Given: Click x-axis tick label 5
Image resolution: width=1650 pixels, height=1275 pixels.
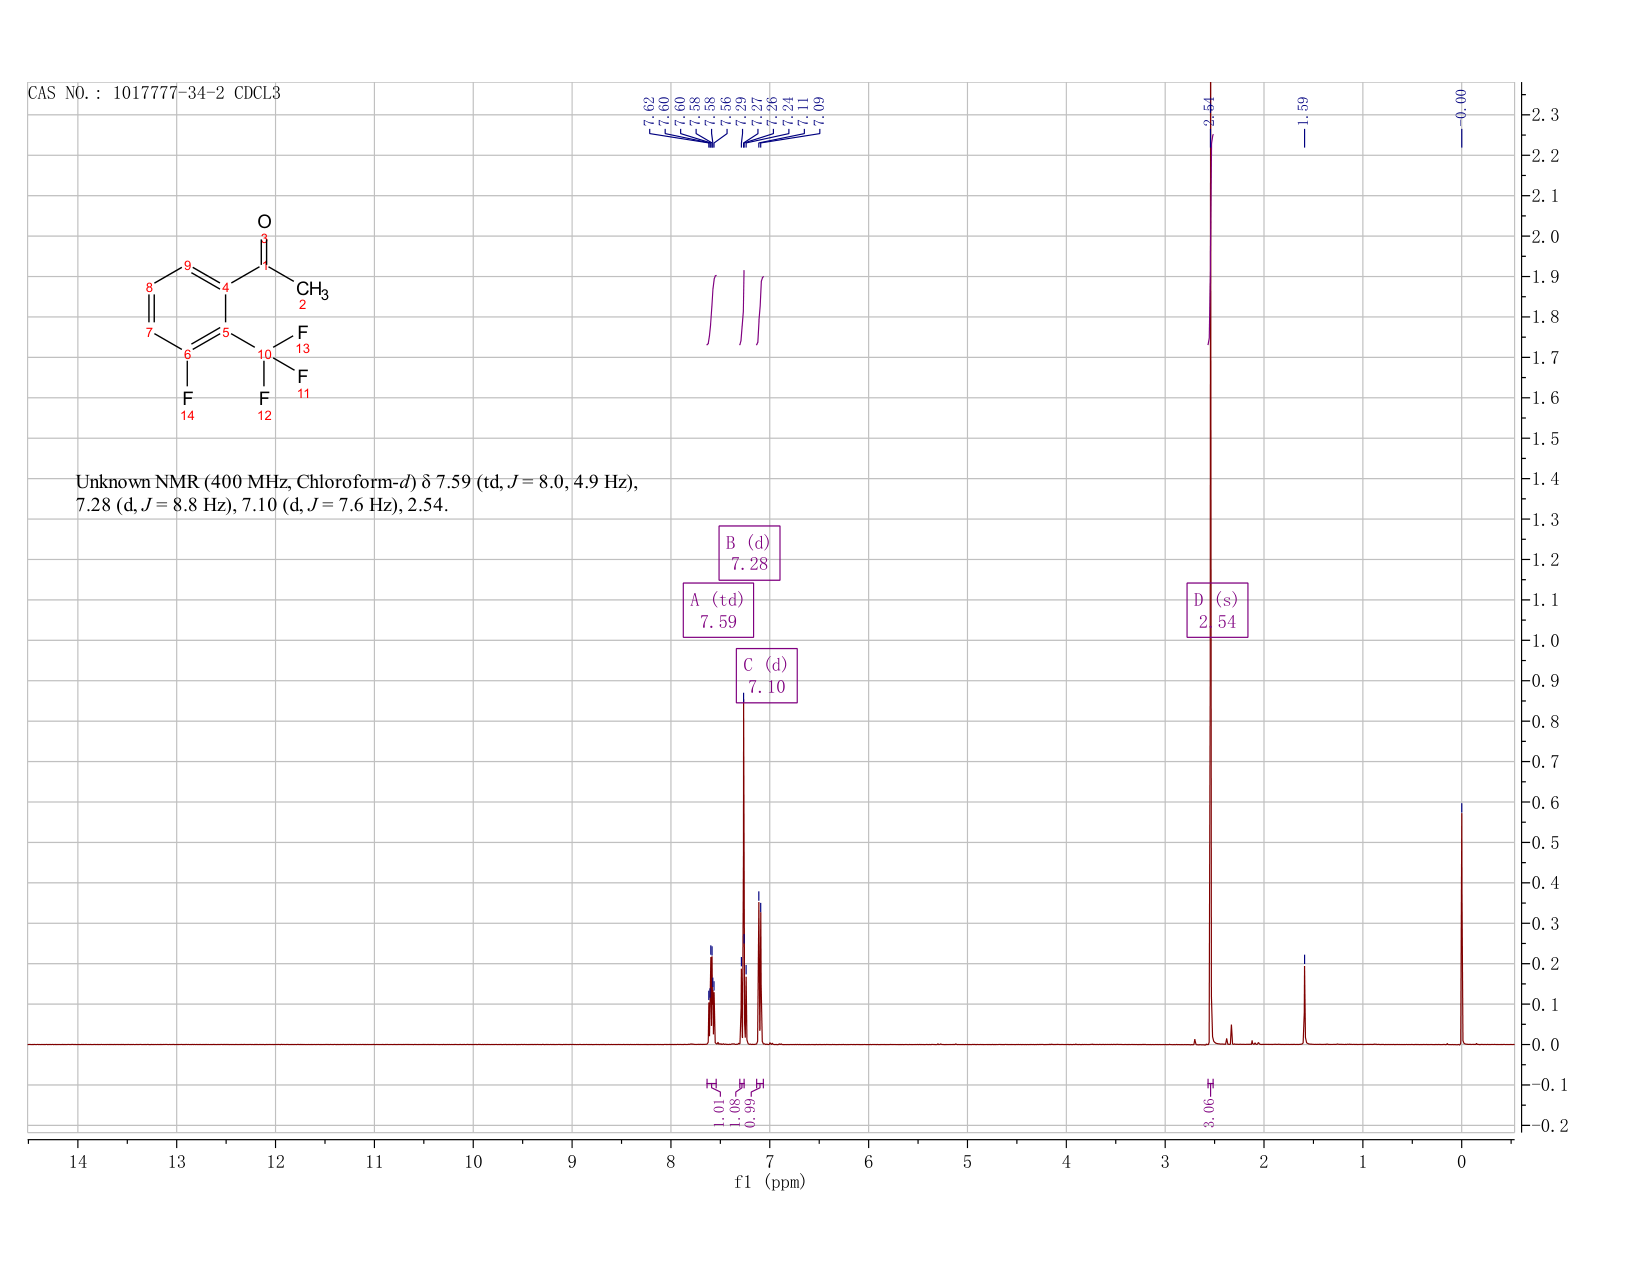Looking at the screenshot, I should pos(967,1161).
